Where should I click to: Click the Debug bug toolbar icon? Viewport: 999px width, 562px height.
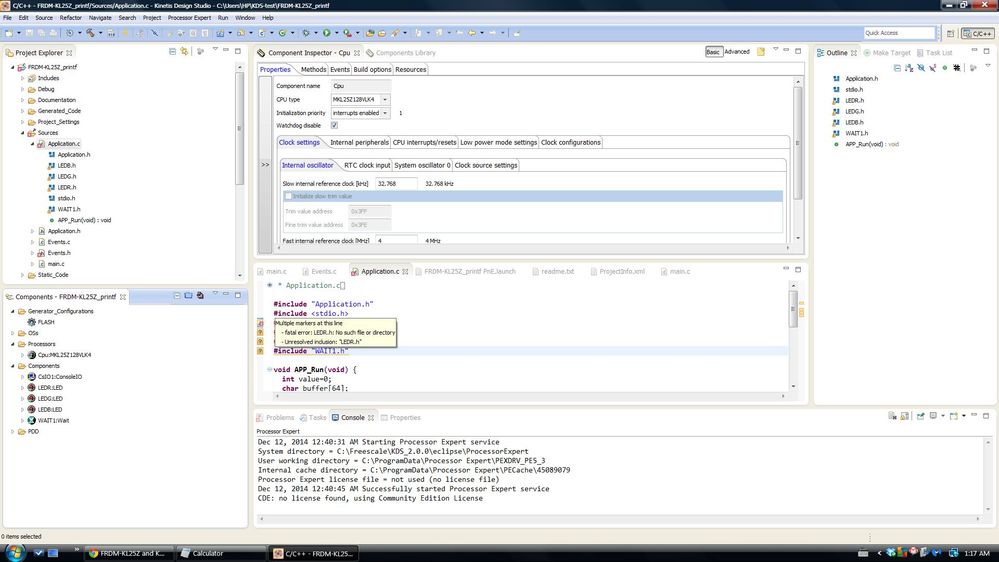coord(306,32)
